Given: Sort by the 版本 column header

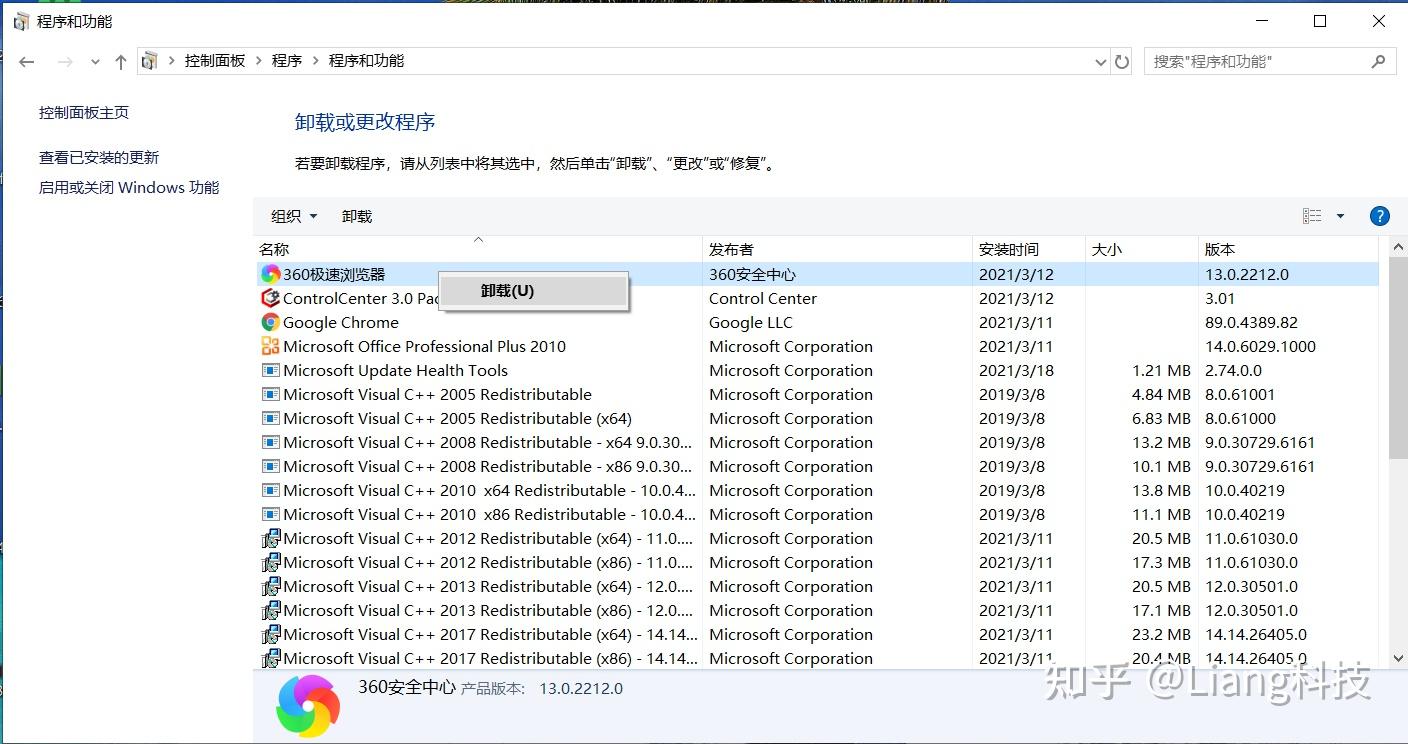Looking at the screenshot, I should coord(1289,249).
